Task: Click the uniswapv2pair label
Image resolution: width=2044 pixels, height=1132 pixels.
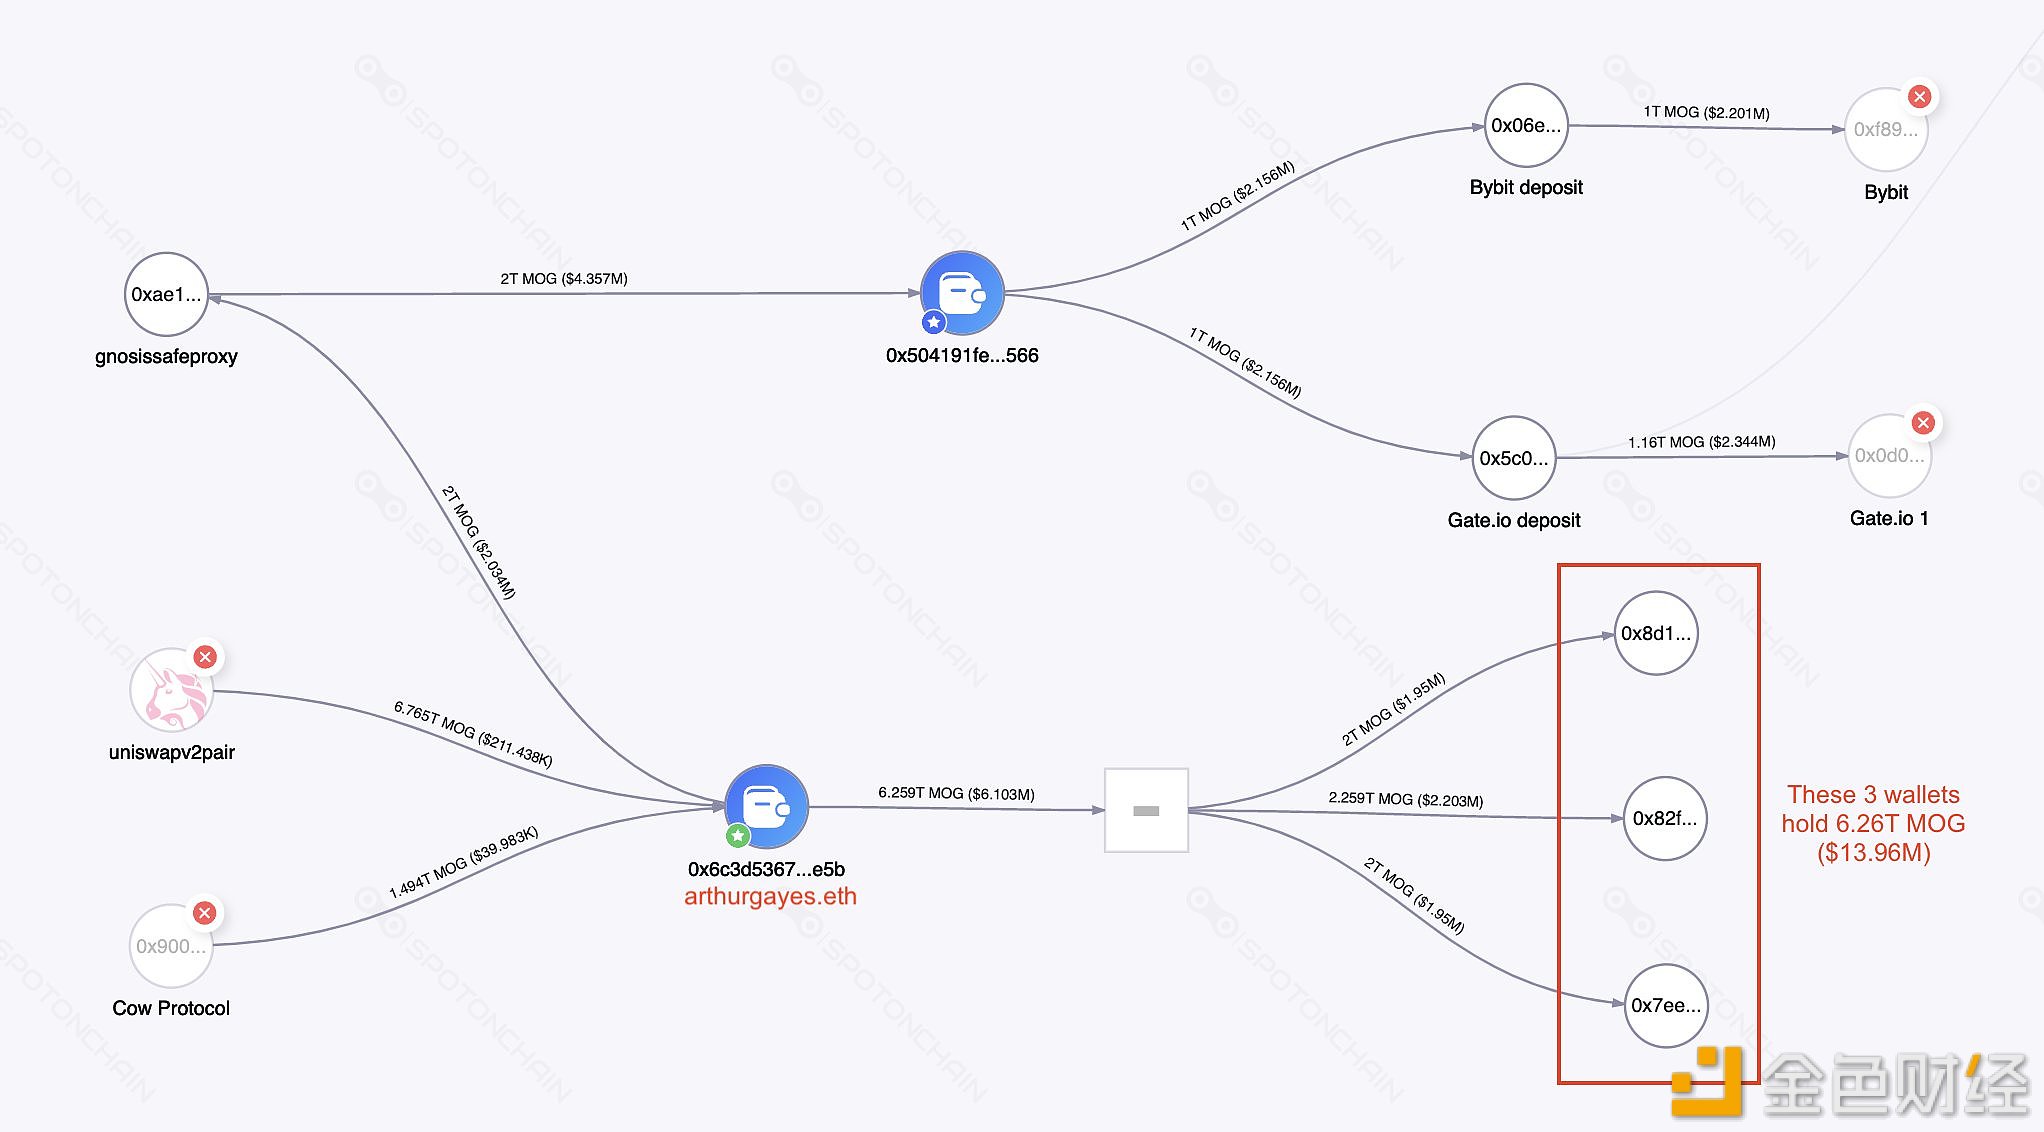Action: click(172, 752)
